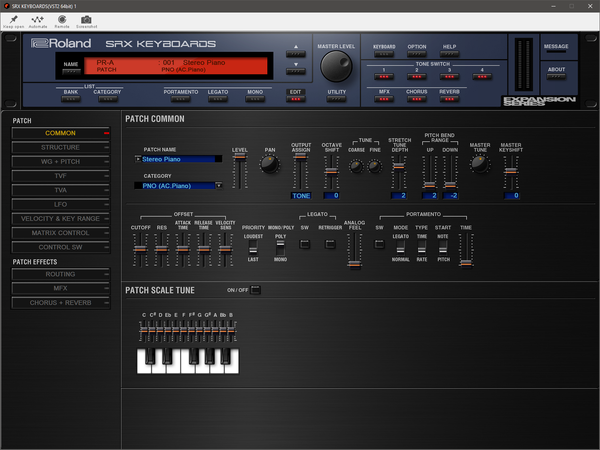Toggle Tone Switch 3
The height and width of the screenshot is (450, 600).
click(449, 77)
